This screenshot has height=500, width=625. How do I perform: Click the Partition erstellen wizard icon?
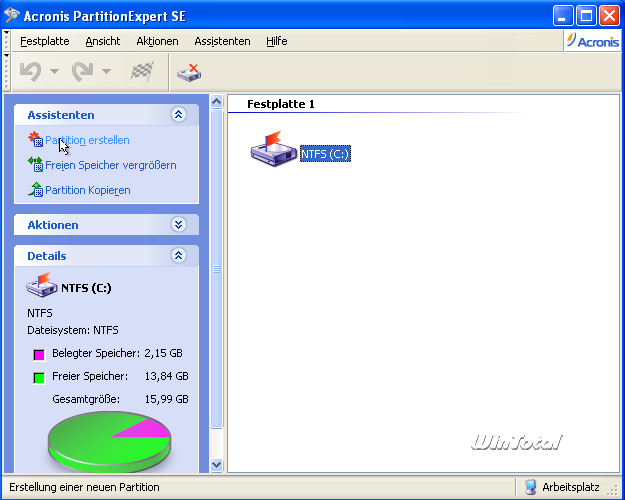(x=35, y=139)
